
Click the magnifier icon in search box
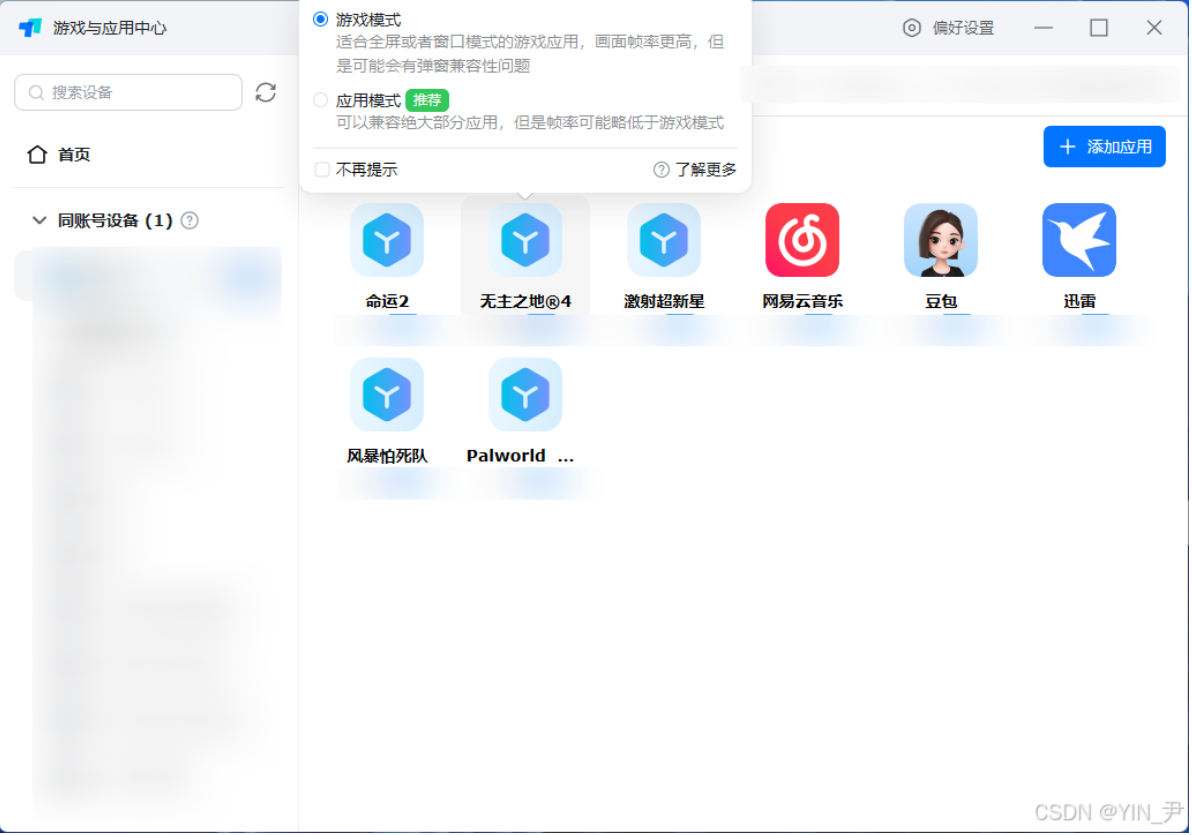point(36,93)
